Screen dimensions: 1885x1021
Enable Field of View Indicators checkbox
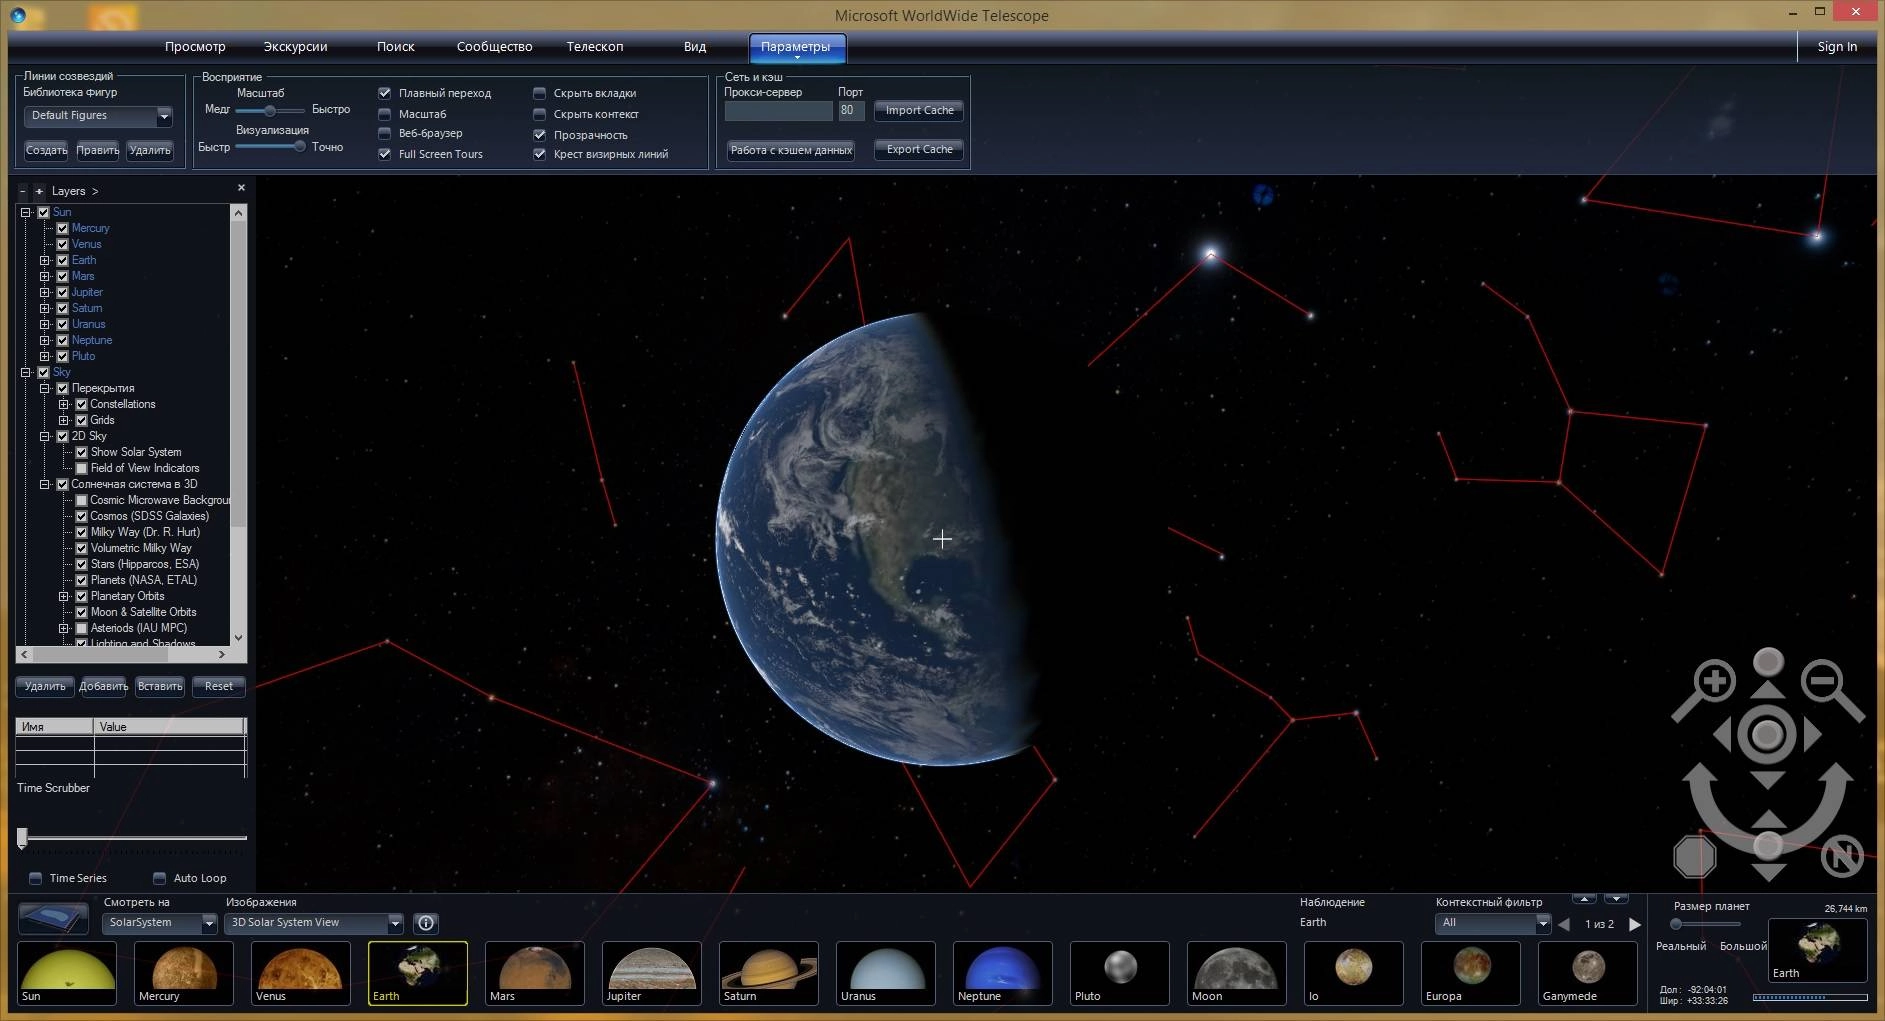pyautogui.click(x=82, y=468)
